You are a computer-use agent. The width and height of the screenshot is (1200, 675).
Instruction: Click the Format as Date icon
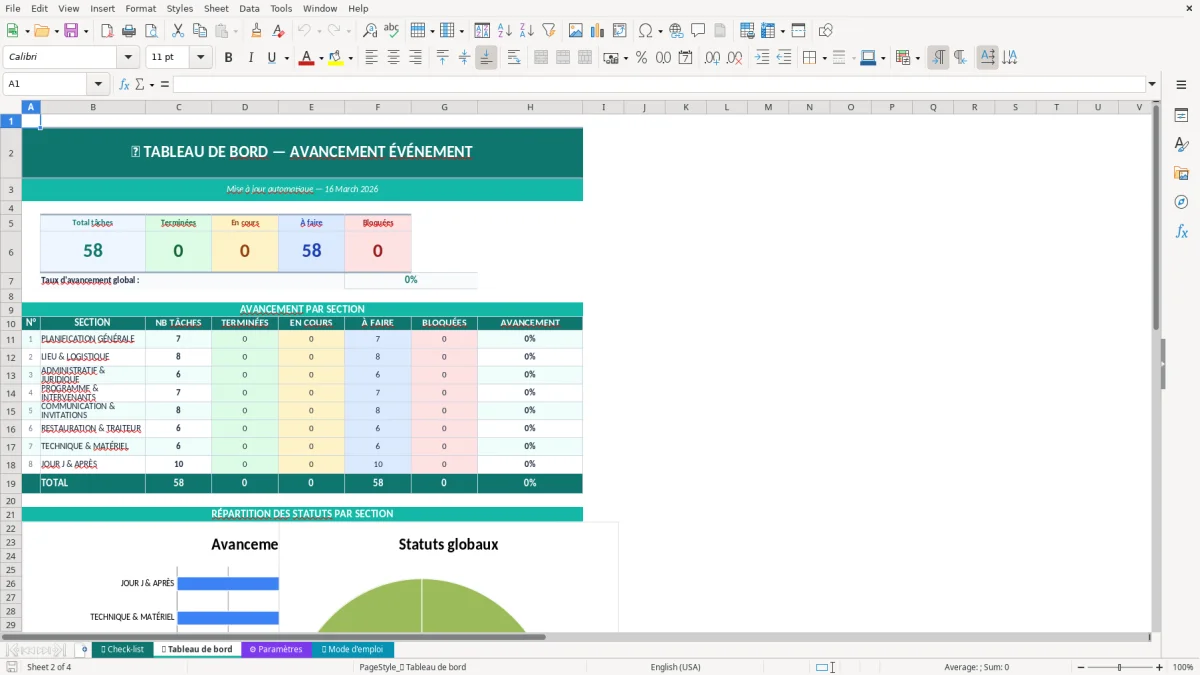pyautogui.click(x=685, y=58)
